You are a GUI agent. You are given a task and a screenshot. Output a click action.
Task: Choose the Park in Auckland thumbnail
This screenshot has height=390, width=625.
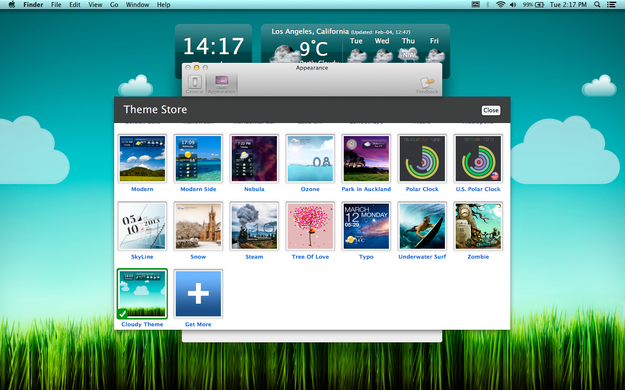coord(366,158)
